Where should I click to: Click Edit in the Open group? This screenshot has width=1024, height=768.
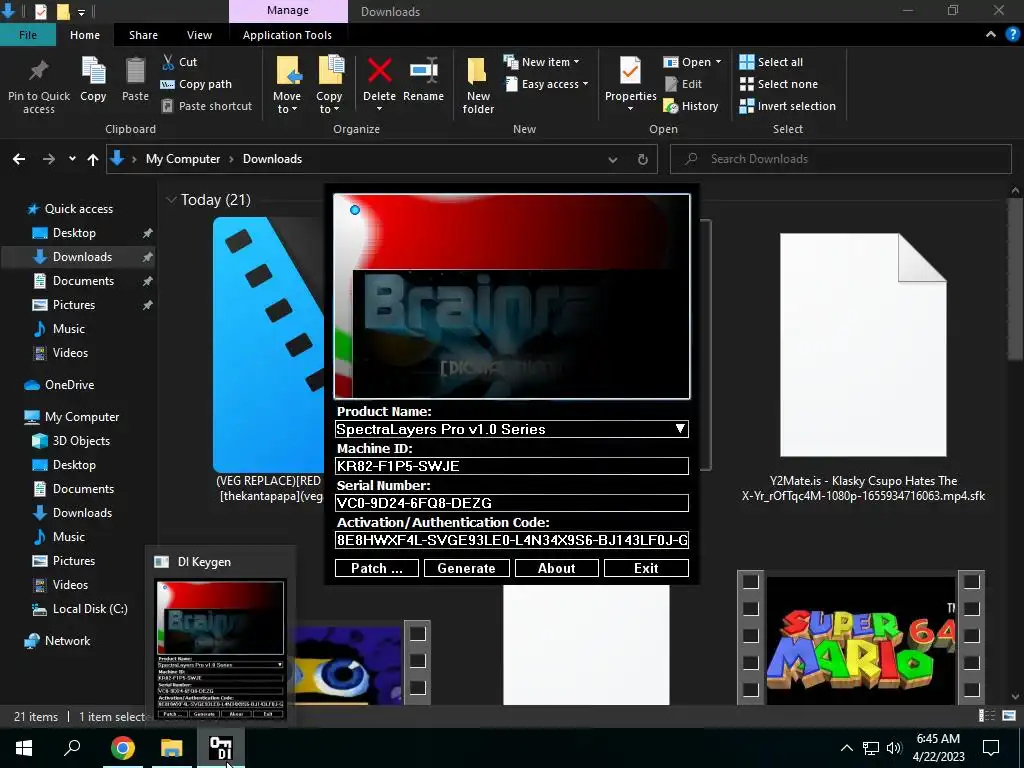pos(683,84)
